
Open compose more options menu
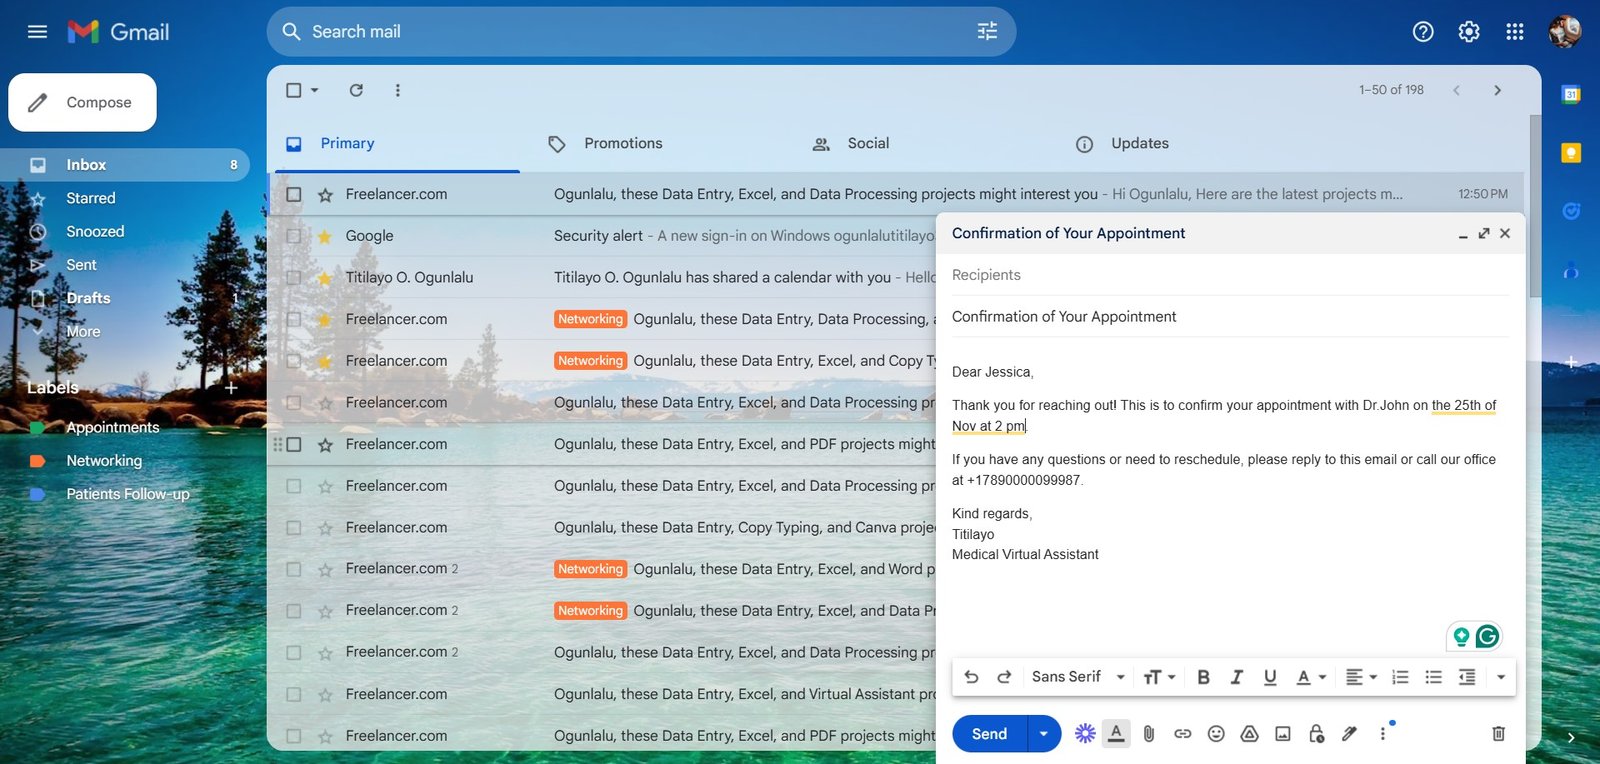click(1383, 734)
